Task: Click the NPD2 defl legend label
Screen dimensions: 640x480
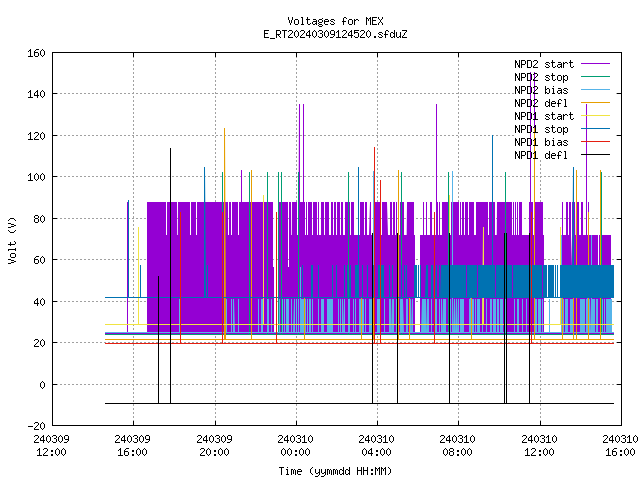Action: [x=541, y=103]
